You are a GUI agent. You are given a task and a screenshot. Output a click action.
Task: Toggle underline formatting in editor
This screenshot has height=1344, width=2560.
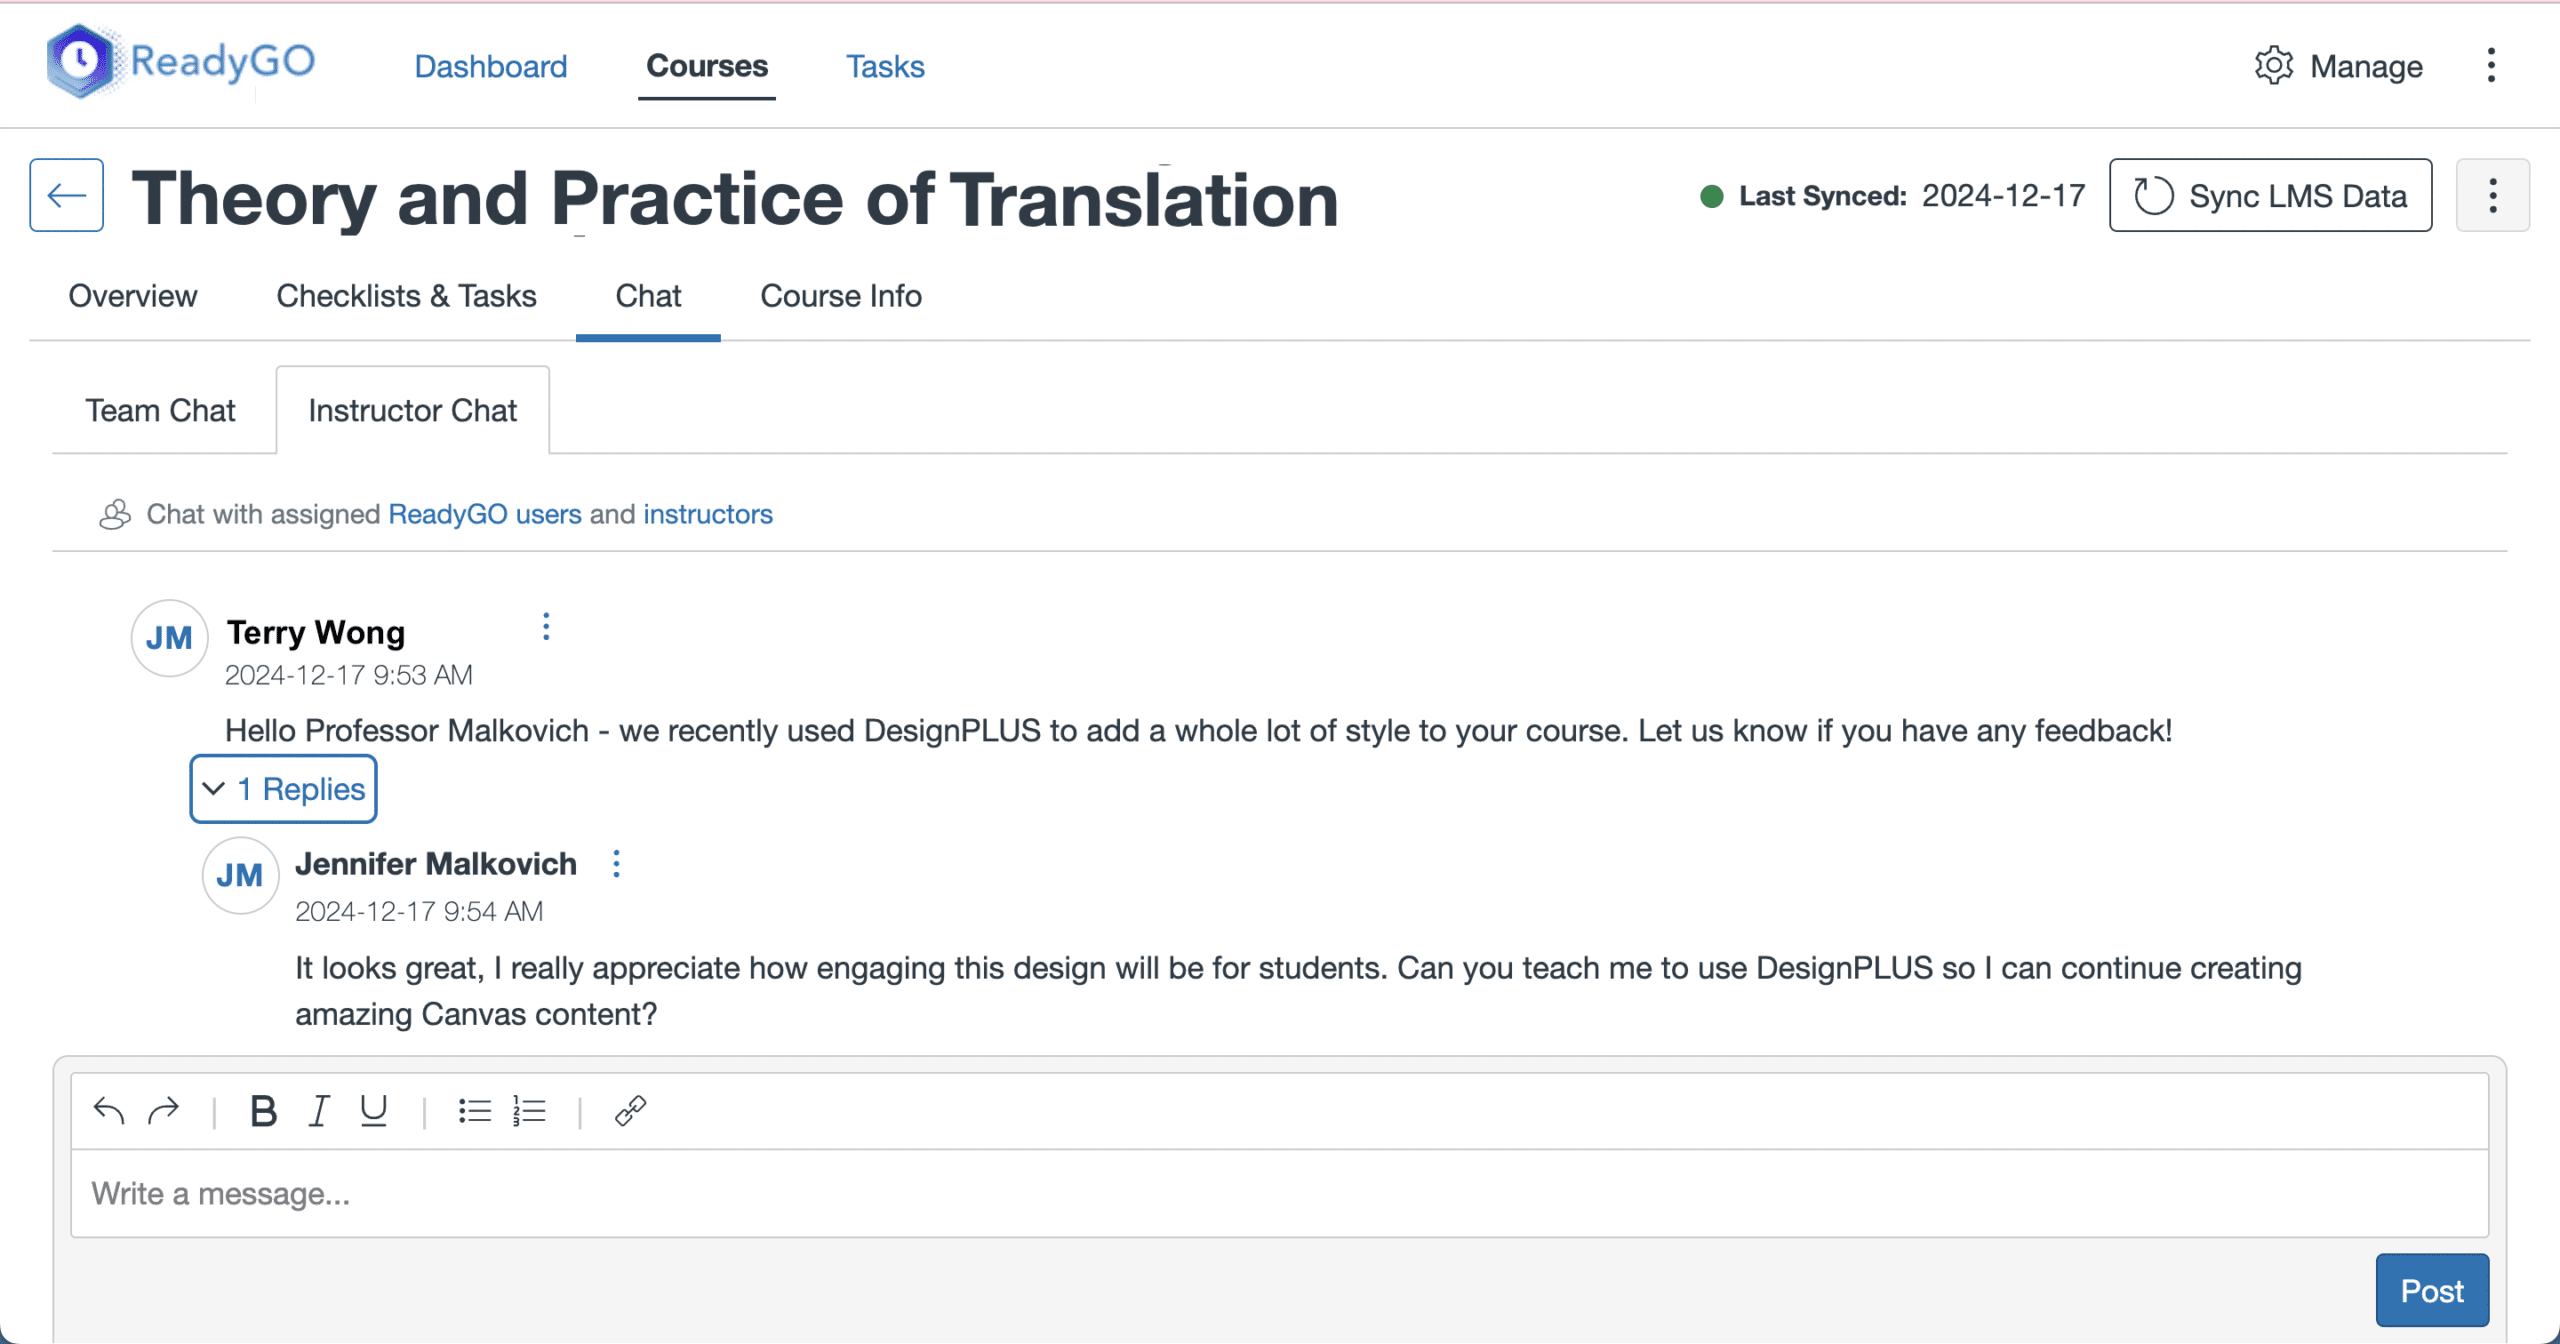(x=374, y=1110)
